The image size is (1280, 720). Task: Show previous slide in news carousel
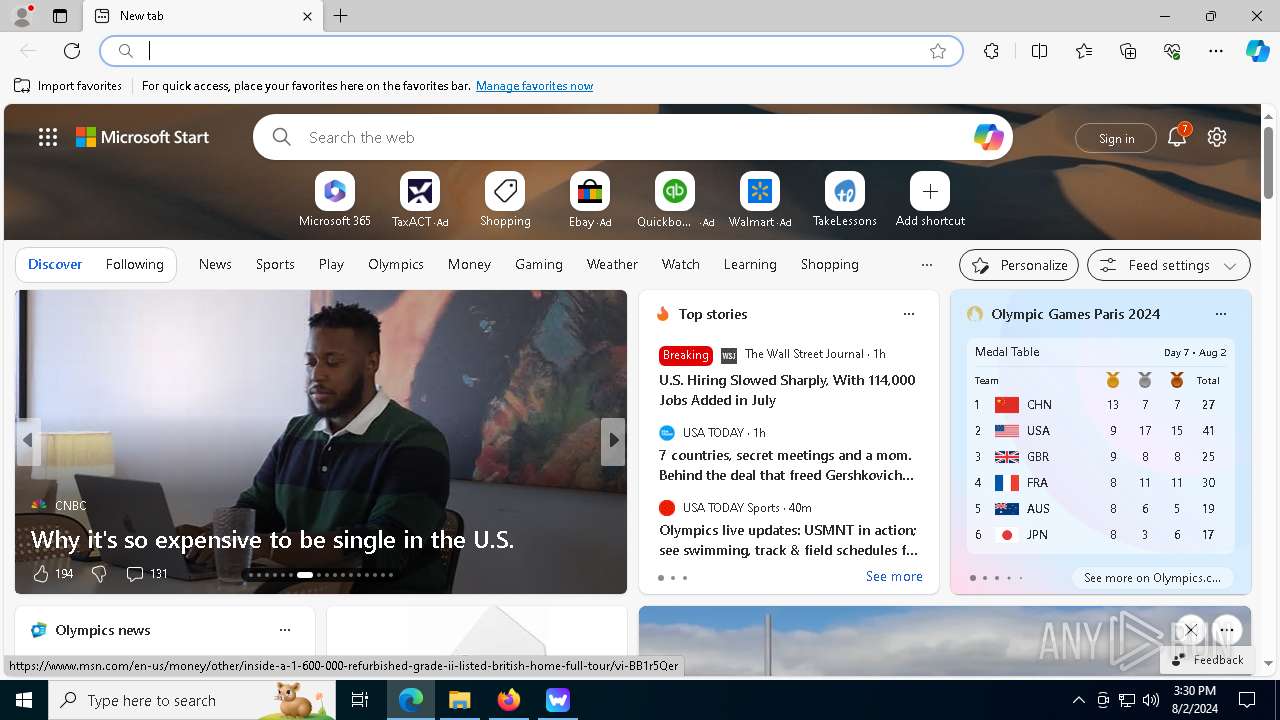click(x=28, y=441)
